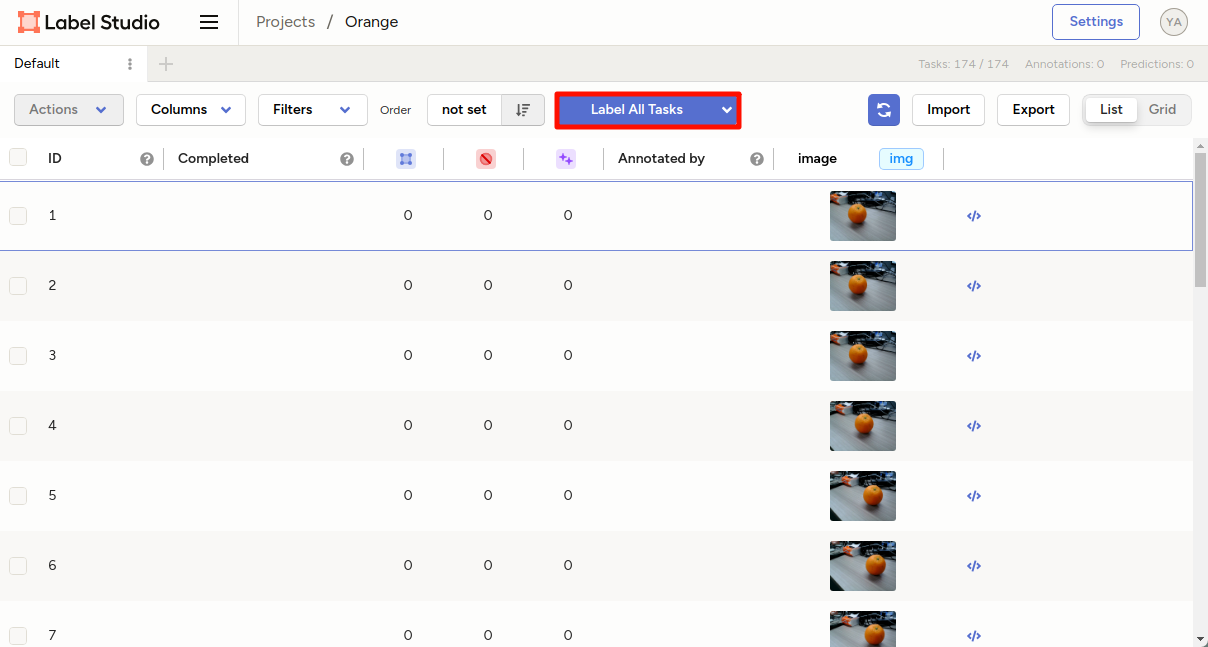Image resolution: width=1208 pixels, height=647 pixels.
Task: Show source code for task 5
Action: (974, 496)
